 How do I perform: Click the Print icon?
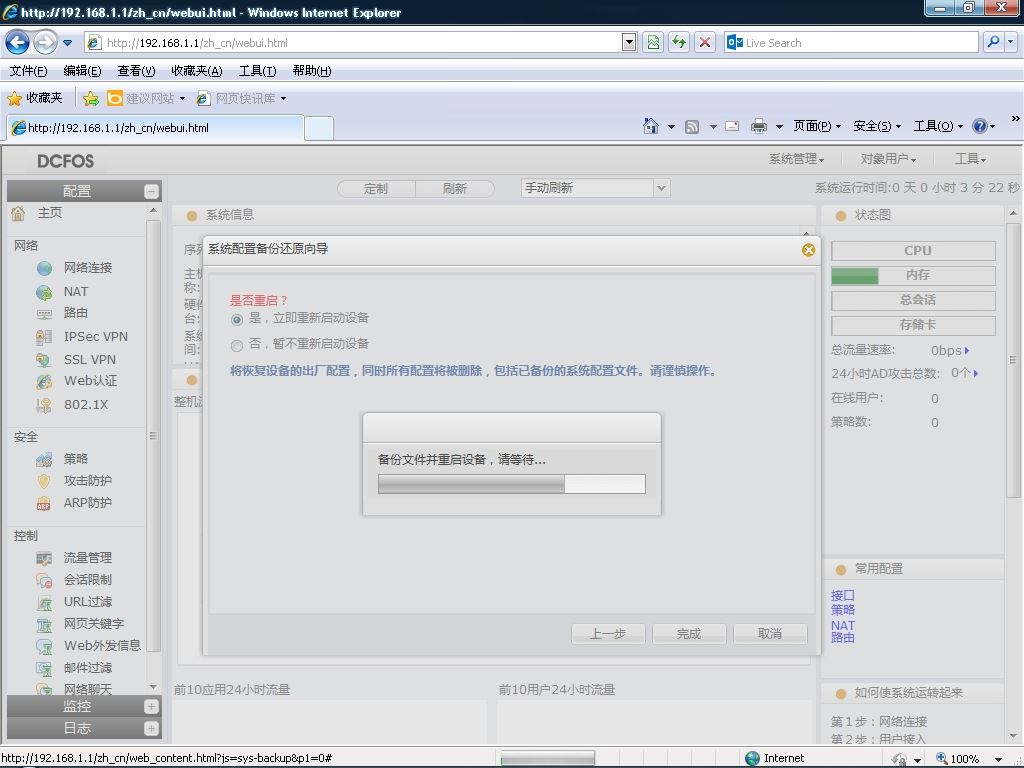click(x=758, y=126)
